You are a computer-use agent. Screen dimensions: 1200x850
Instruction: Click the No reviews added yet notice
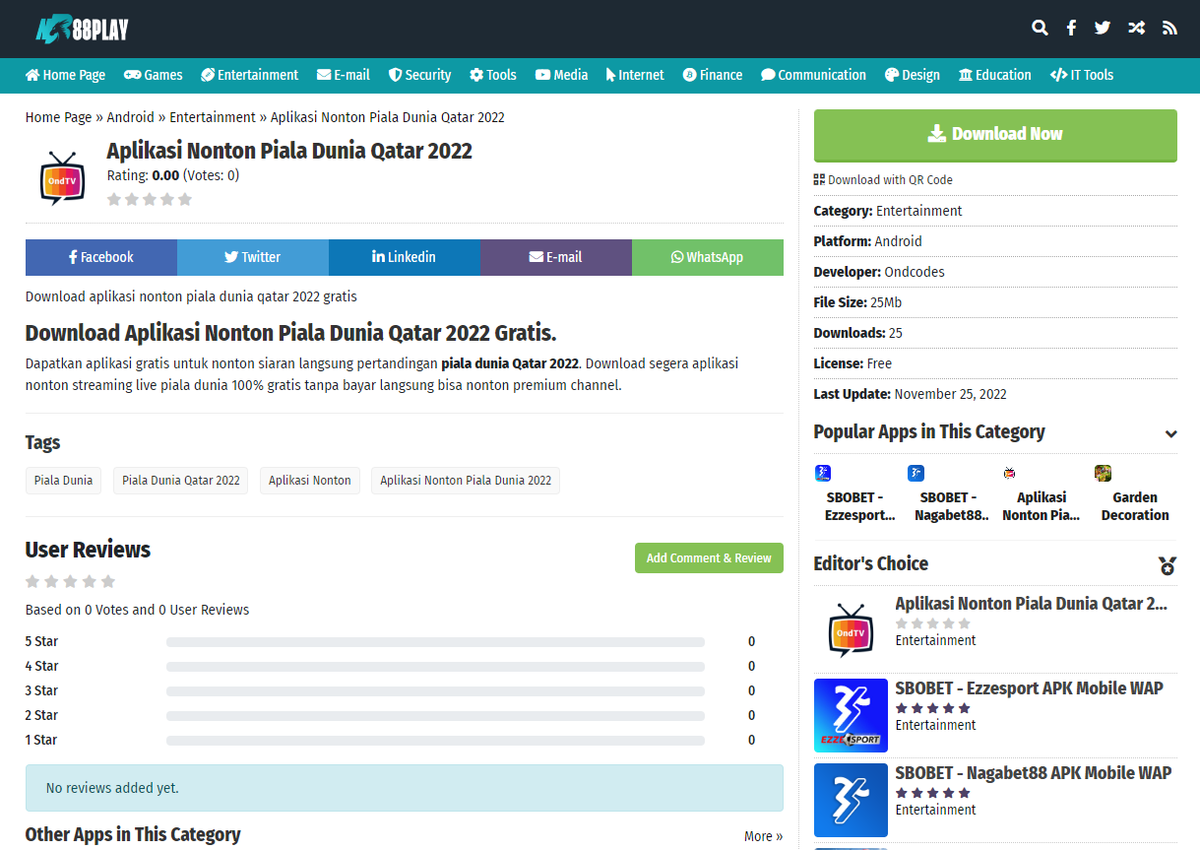click(x=404, y=788)
